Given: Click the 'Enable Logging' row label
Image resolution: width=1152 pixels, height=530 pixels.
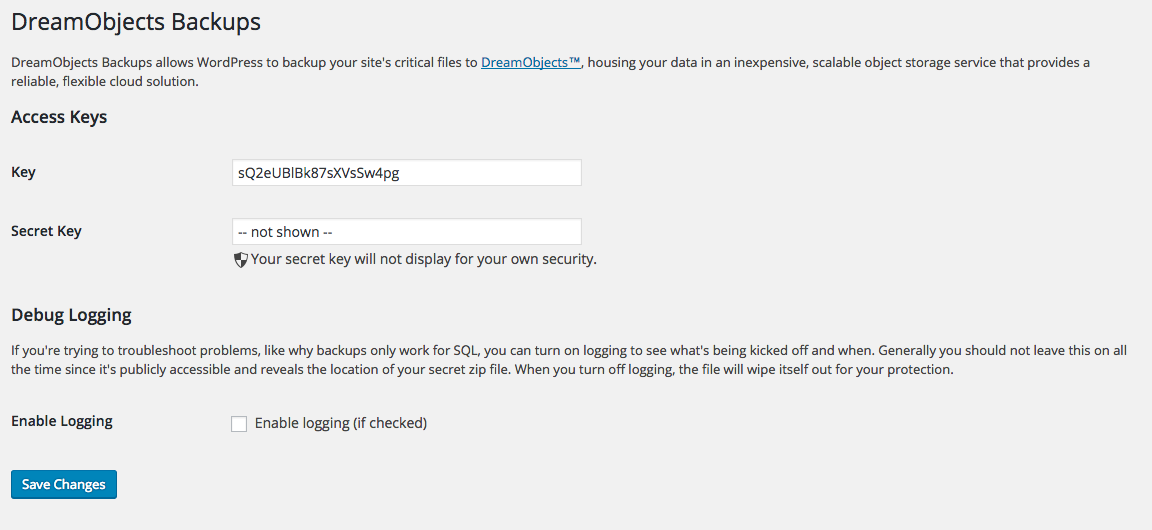Looking at the screenshot, I should click(62, 421).
